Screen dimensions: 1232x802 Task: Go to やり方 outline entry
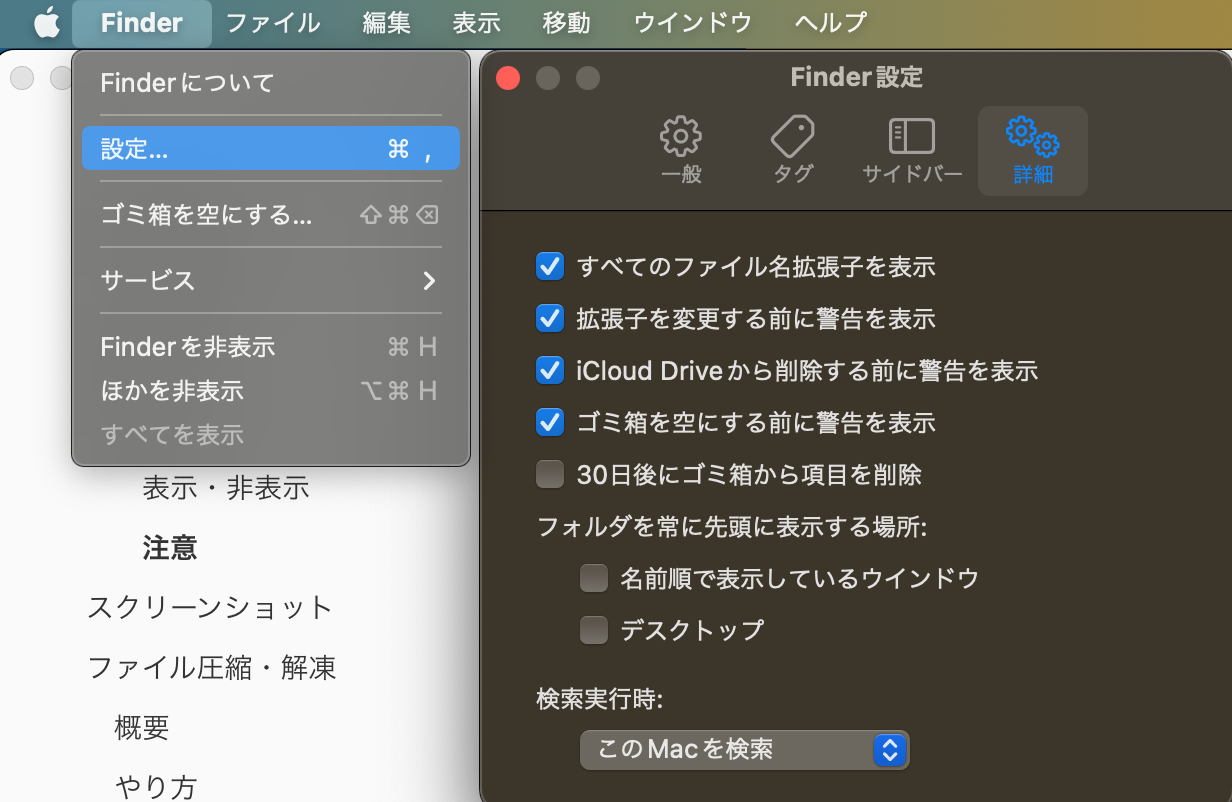point(156,787)
